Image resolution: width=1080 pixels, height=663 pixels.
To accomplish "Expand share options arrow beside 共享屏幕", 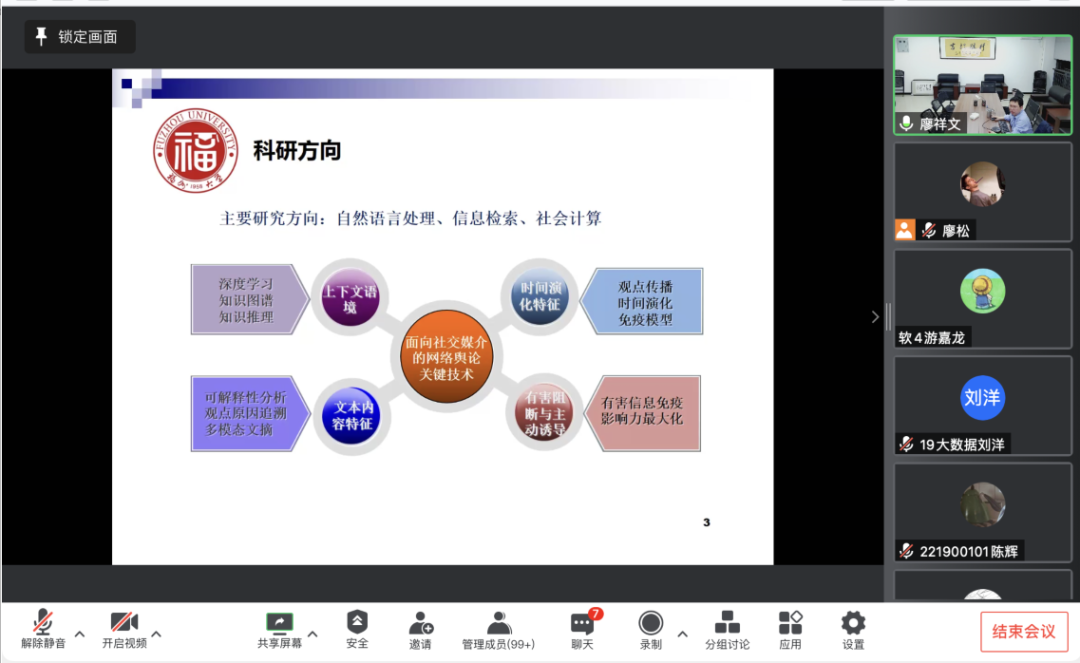I will click(312, 634).
